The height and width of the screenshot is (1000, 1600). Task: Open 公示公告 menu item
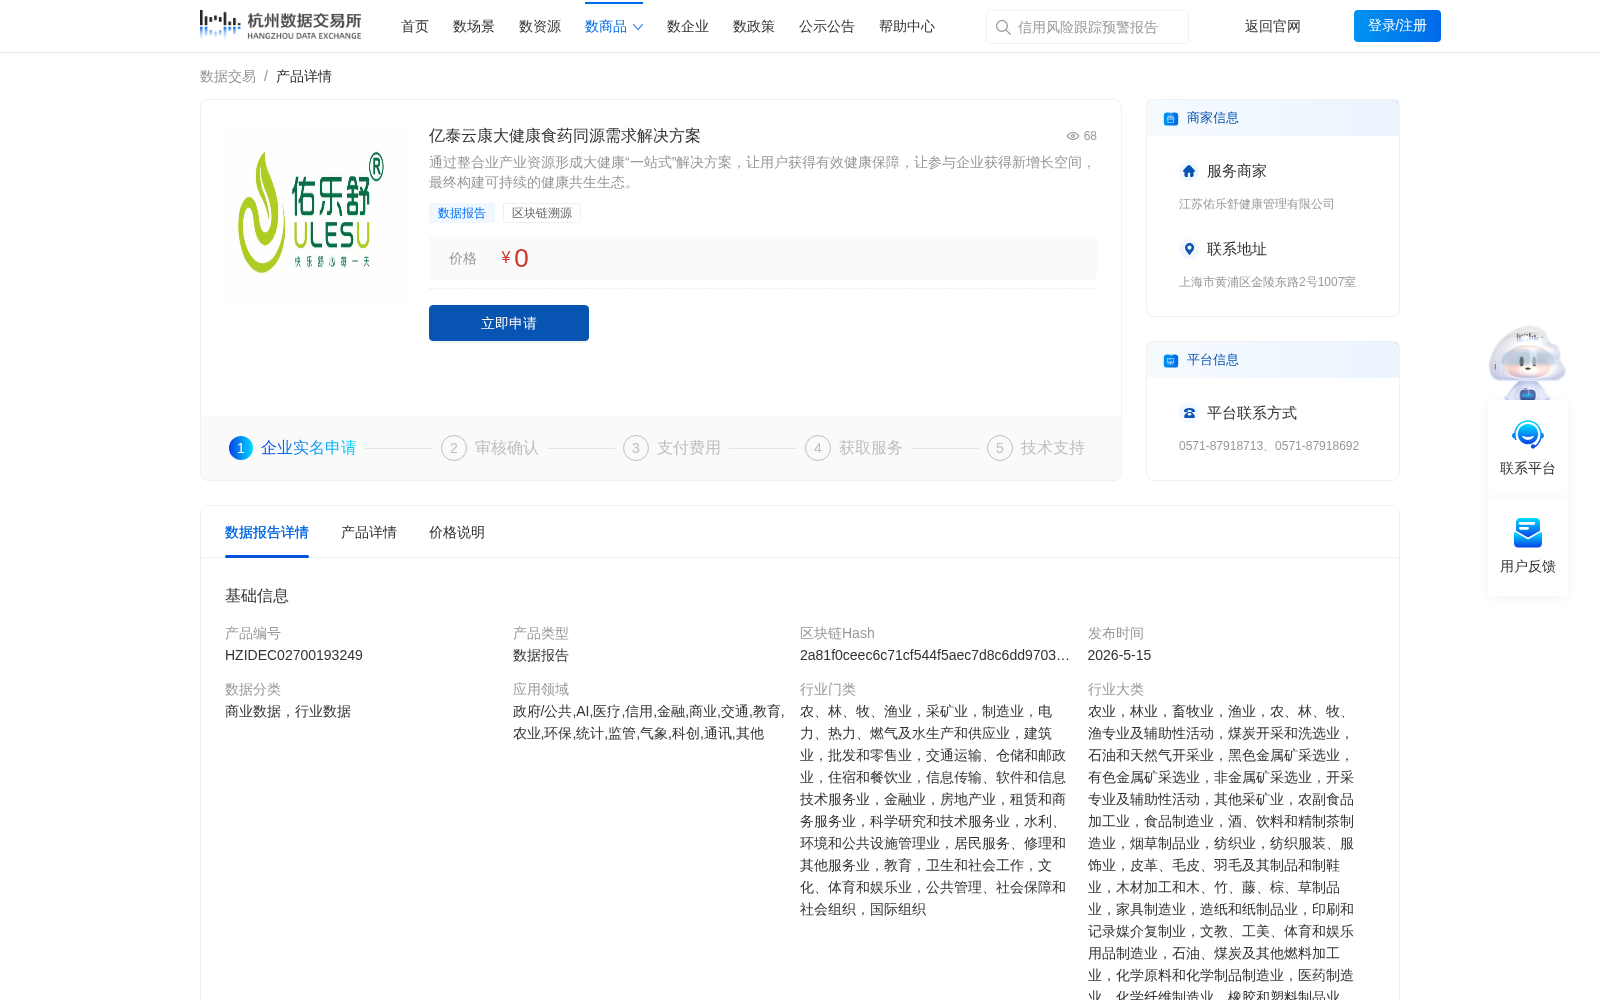(827, 26)
